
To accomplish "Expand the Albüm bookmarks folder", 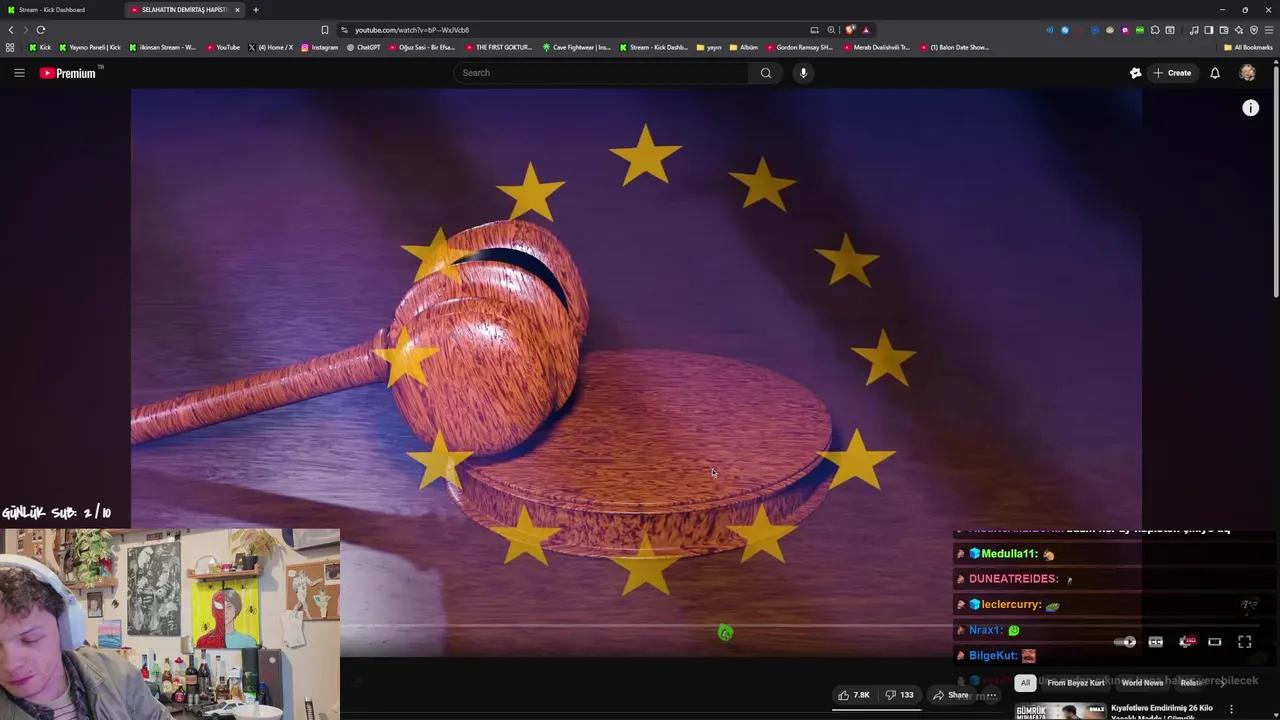I will pyautogui.click(x=744, y=47).
